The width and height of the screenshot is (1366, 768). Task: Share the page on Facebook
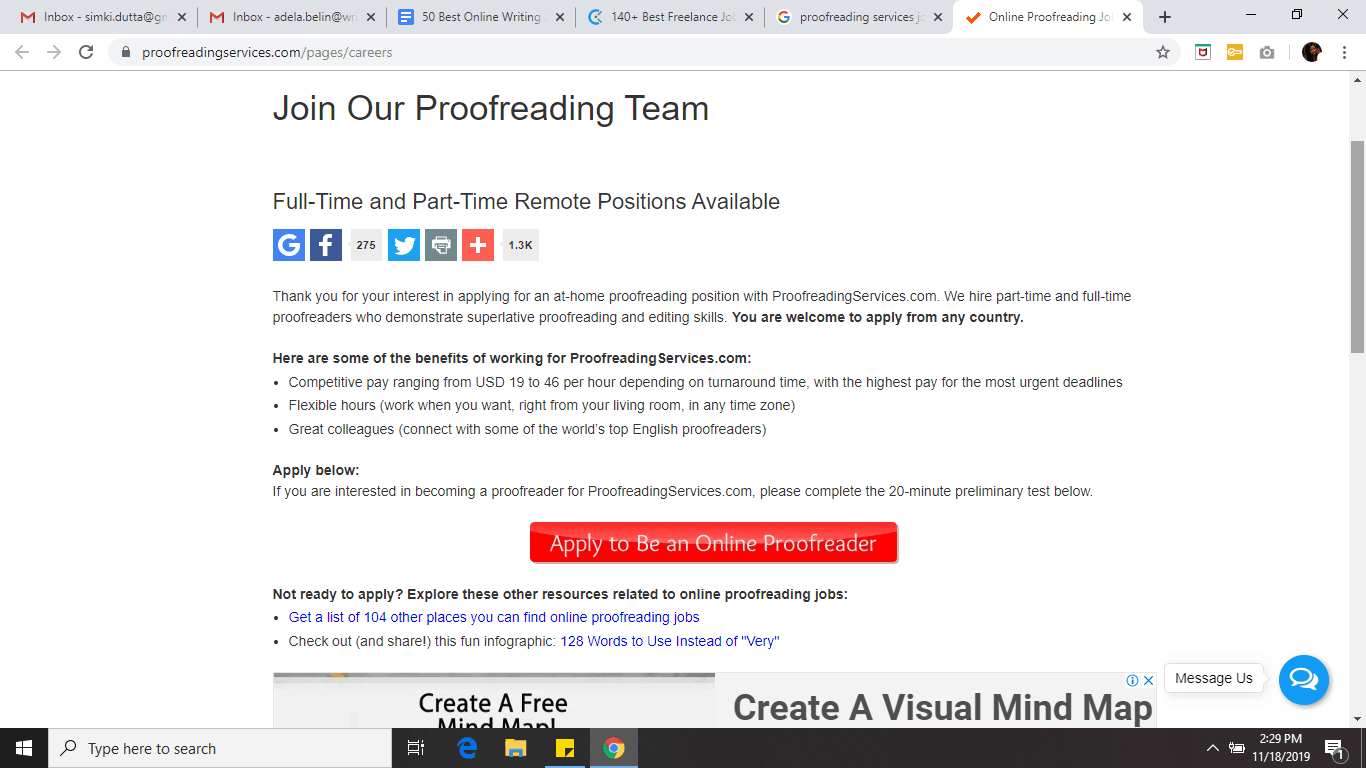(x=326, y=245)
